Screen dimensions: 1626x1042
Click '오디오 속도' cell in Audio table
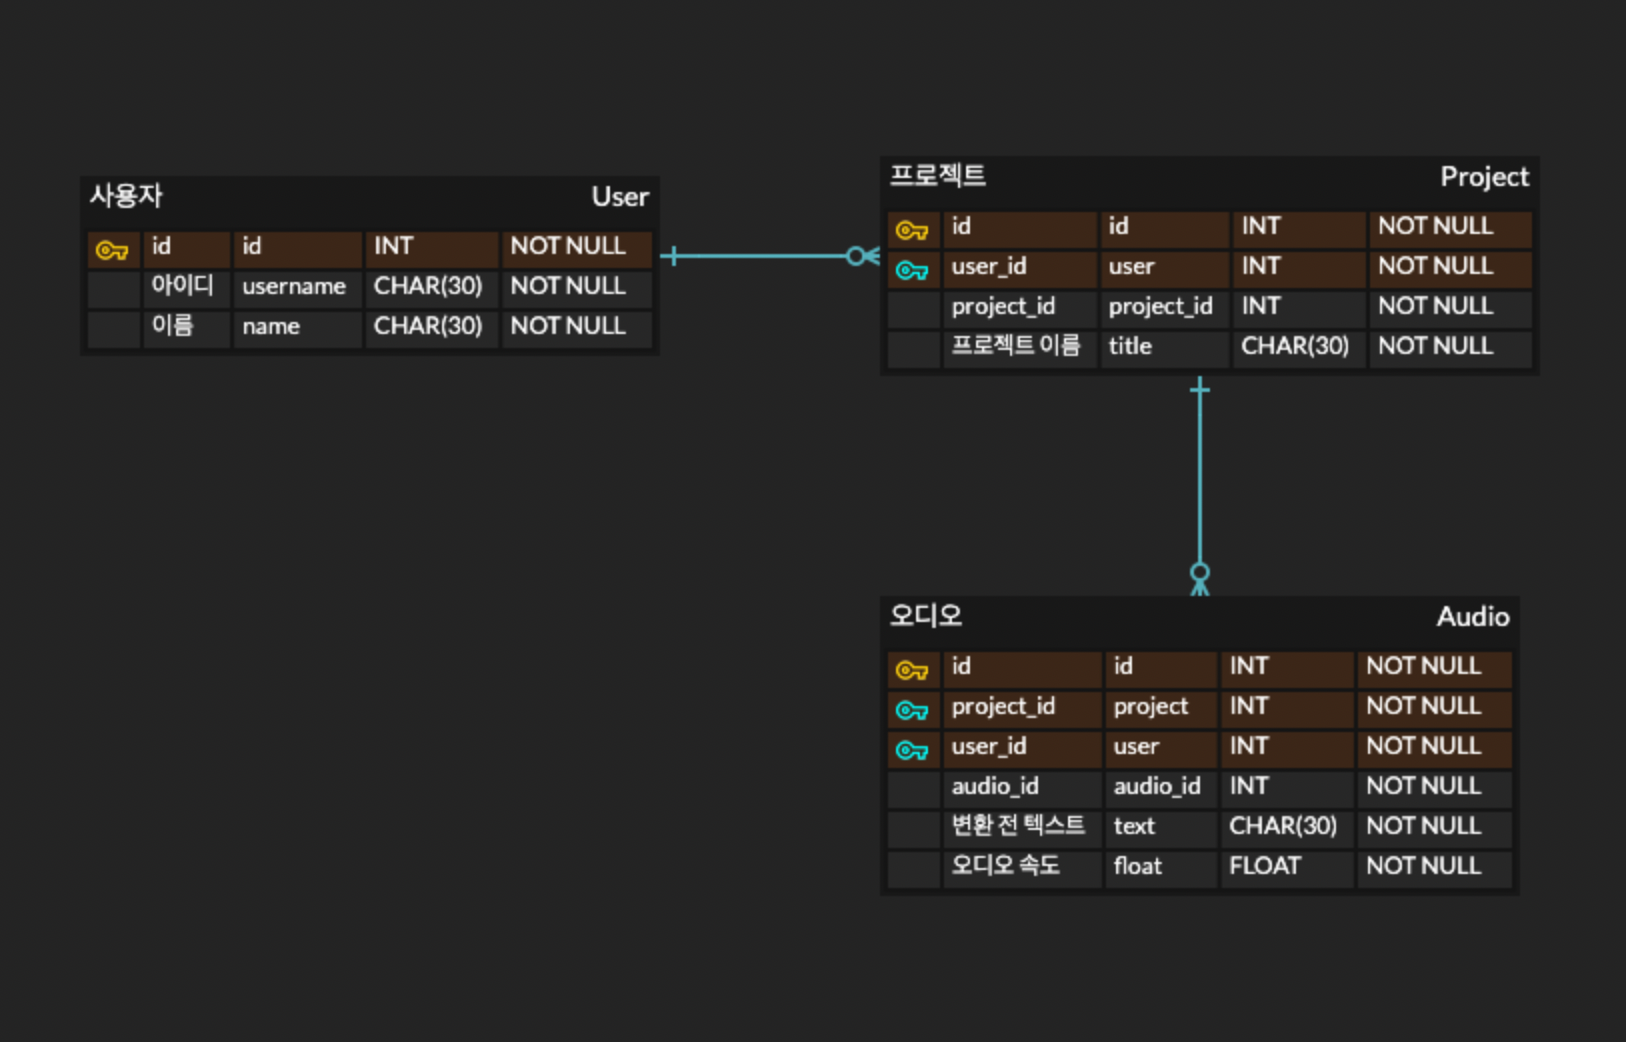pyautogui.click(x=1022, y=867)
